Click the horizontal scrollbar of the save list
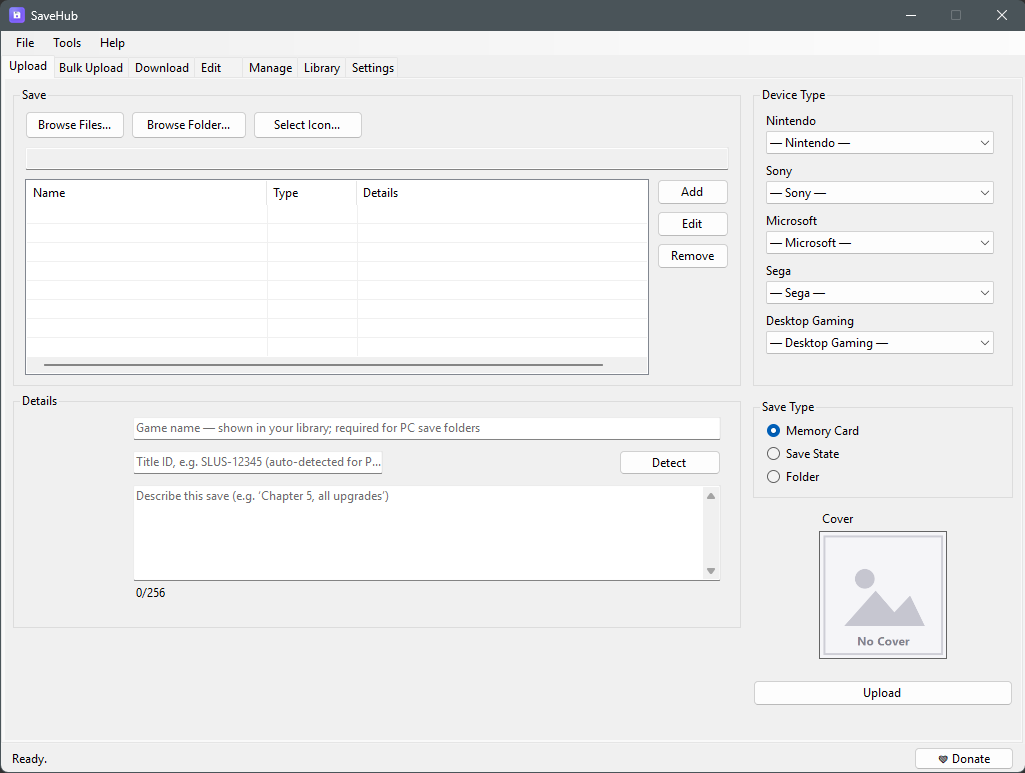 [323, 365]
